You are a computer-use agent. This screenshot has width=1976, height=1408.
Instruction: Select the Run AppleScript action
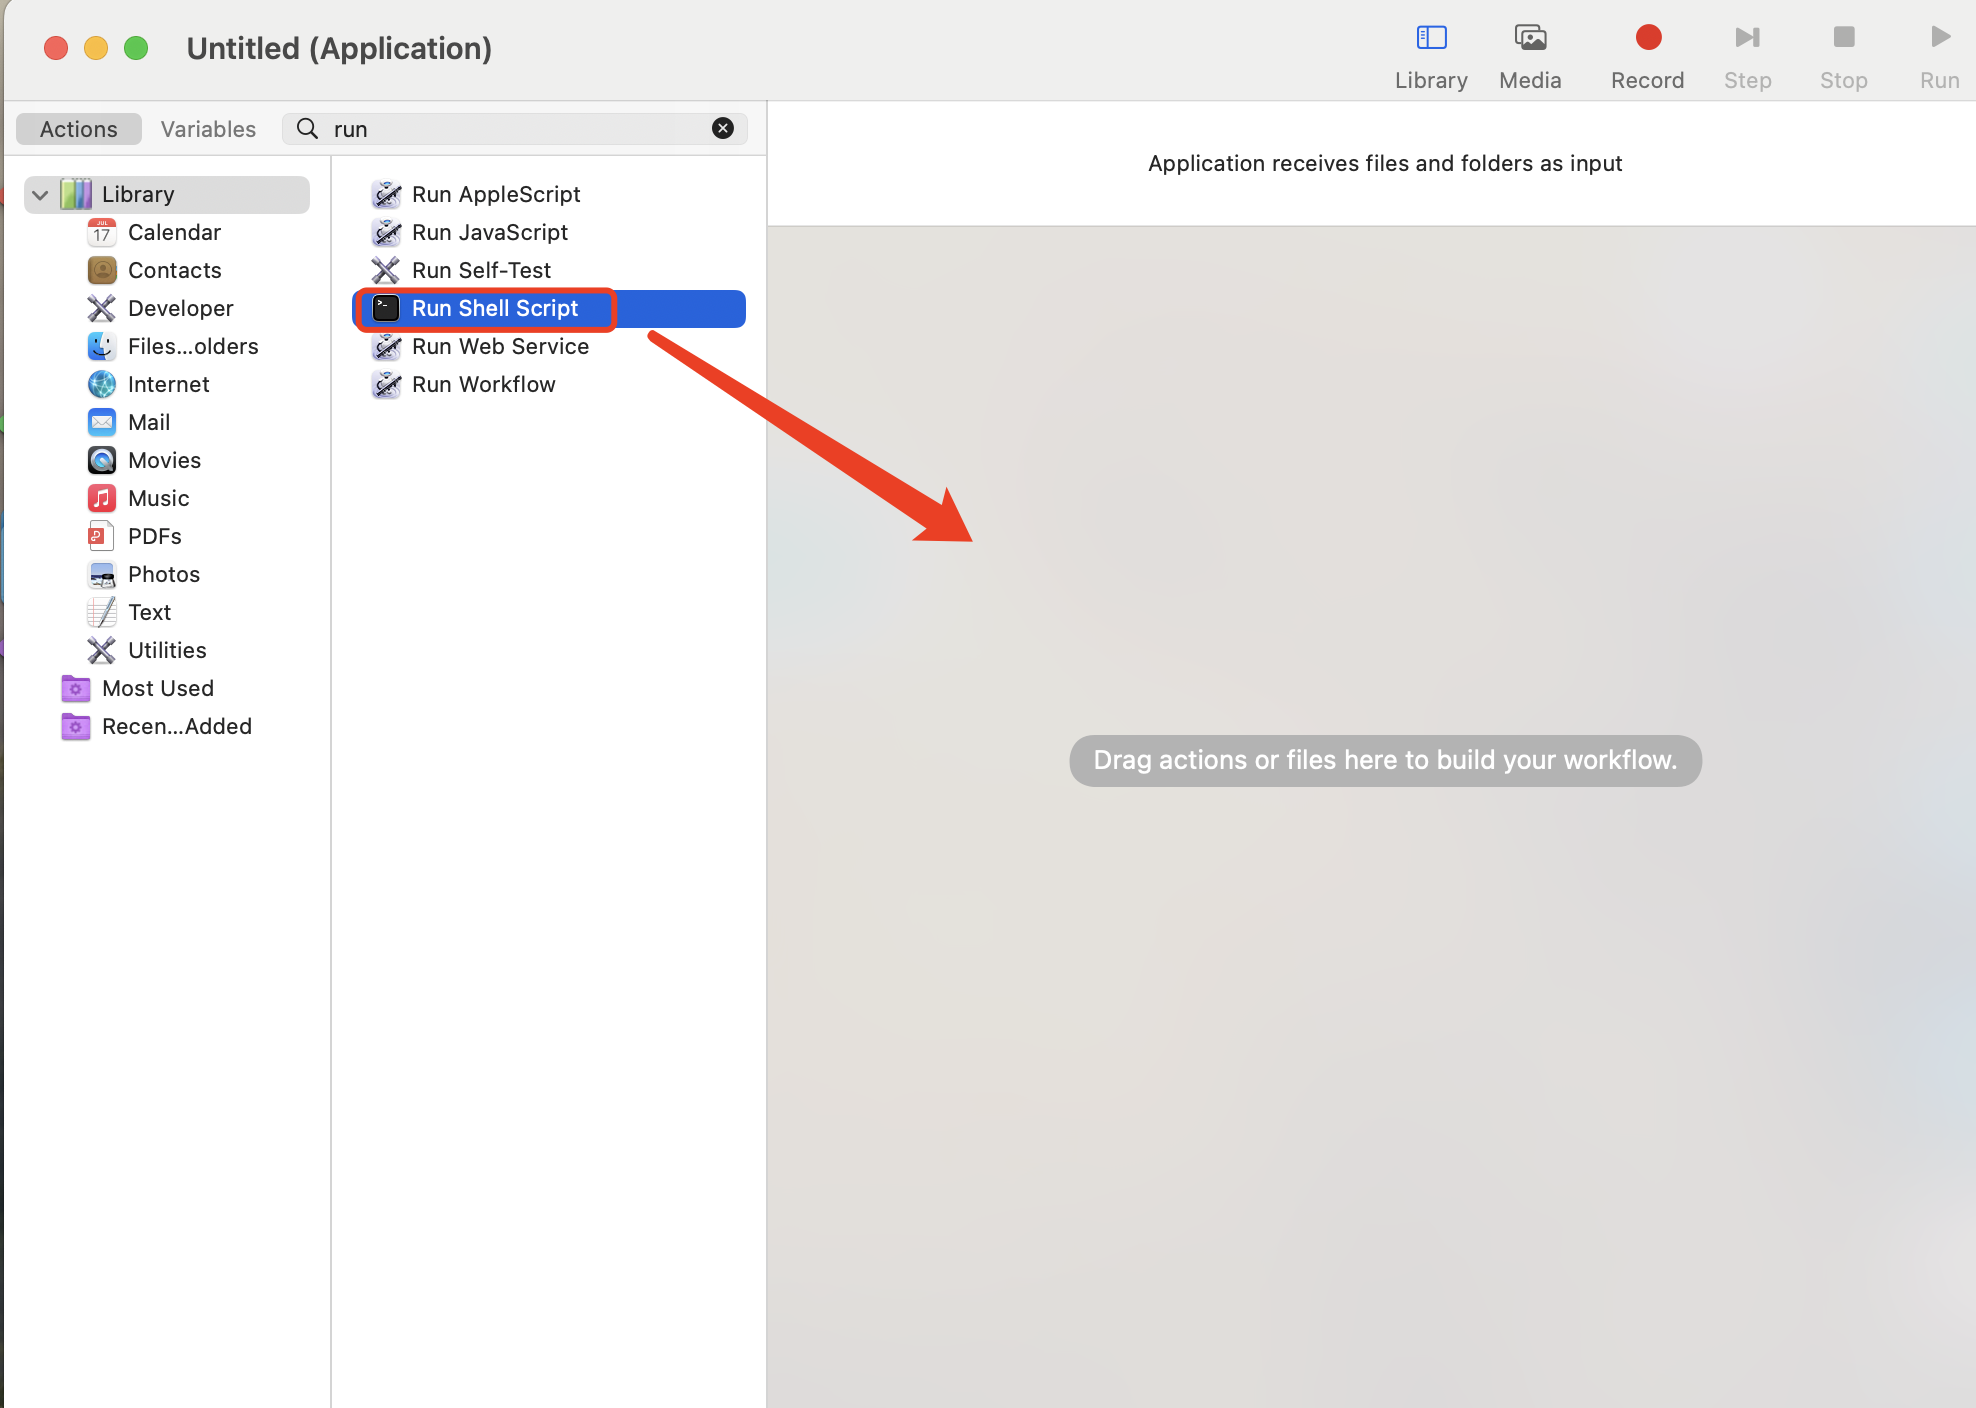495,194
